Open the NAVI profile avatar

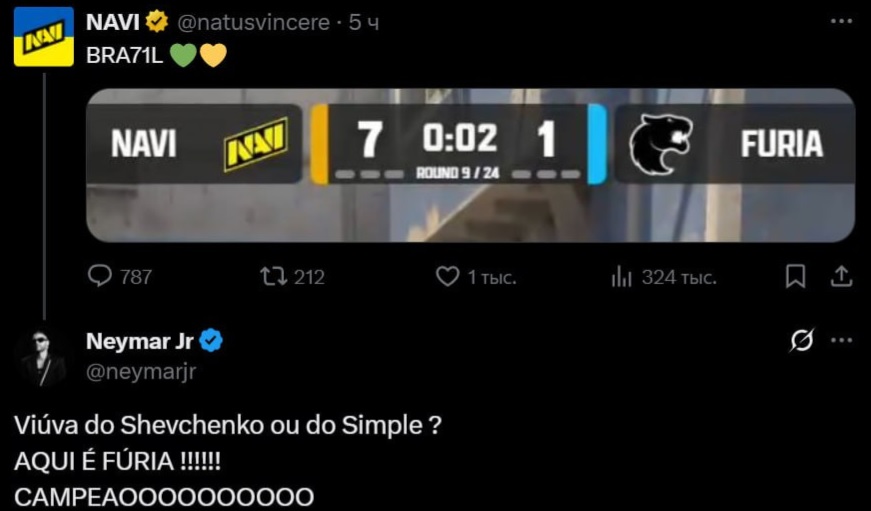(x=43, y=37)
